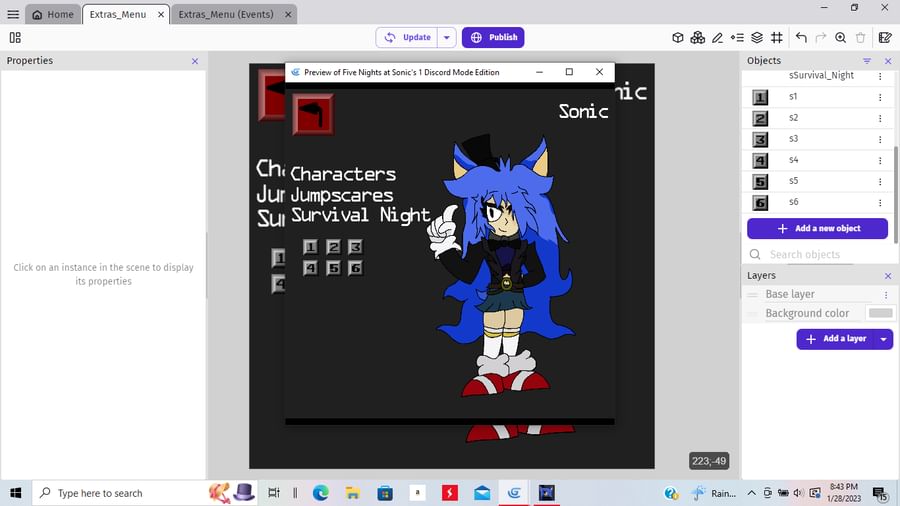This screenshot has width=900, height=506.
Task: Open scene settings editor icon
Action: pyautogui.click(x=885, y=38)
